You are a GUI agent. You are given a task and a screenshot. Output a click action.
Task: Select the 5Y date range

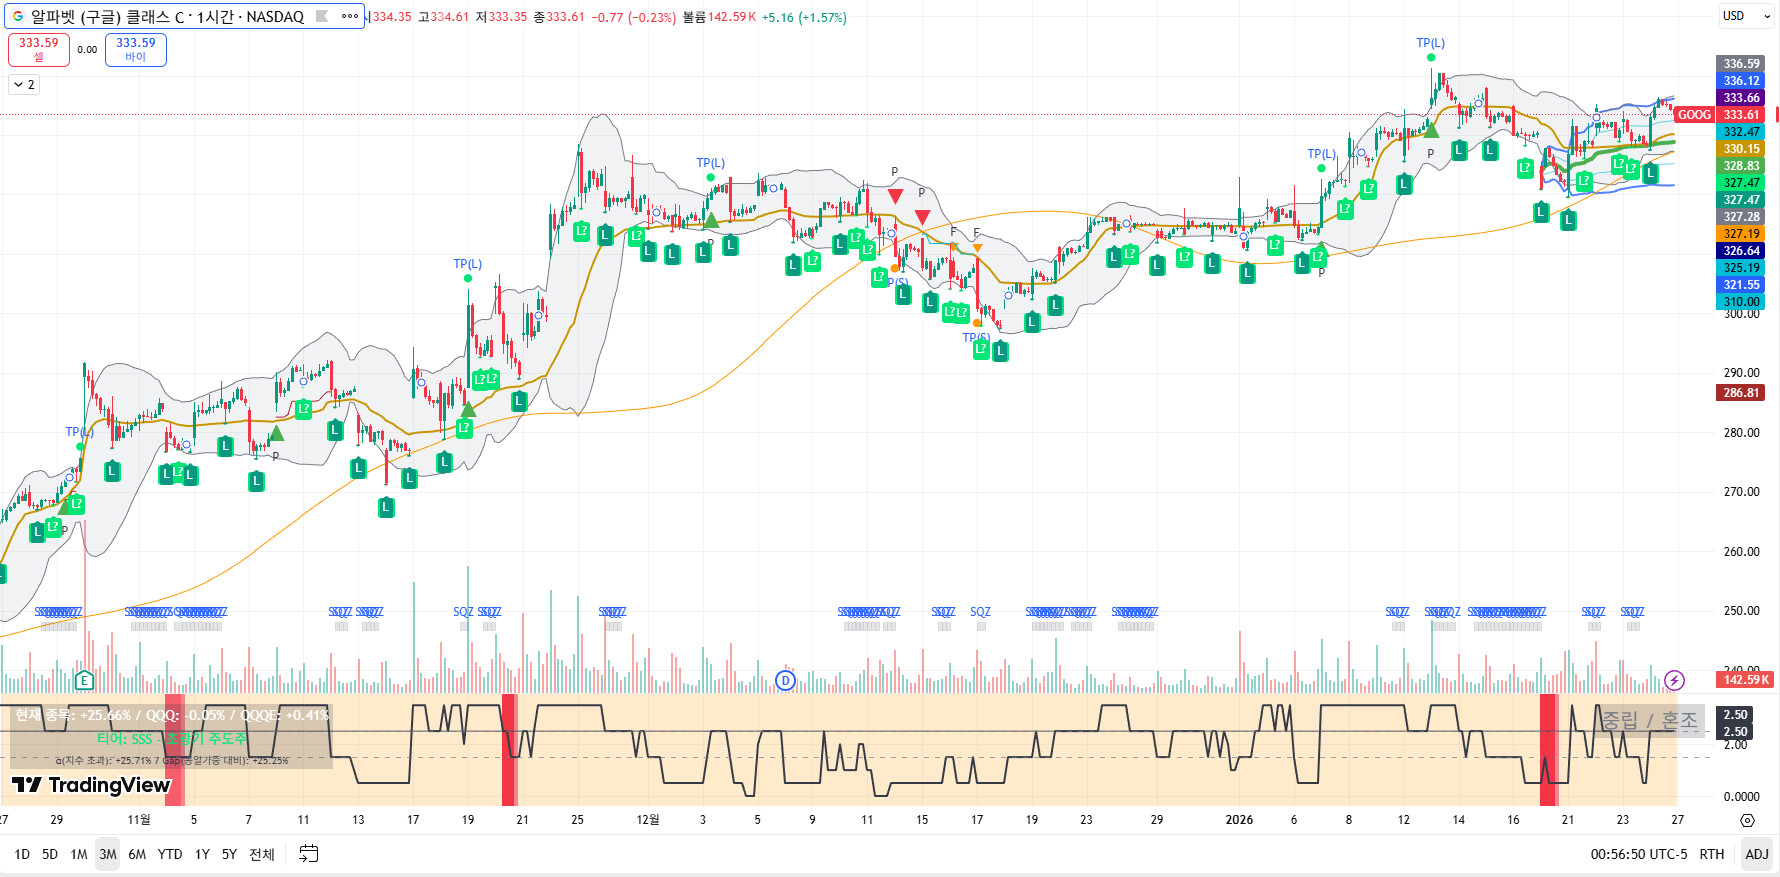click(x=229, y=854)
